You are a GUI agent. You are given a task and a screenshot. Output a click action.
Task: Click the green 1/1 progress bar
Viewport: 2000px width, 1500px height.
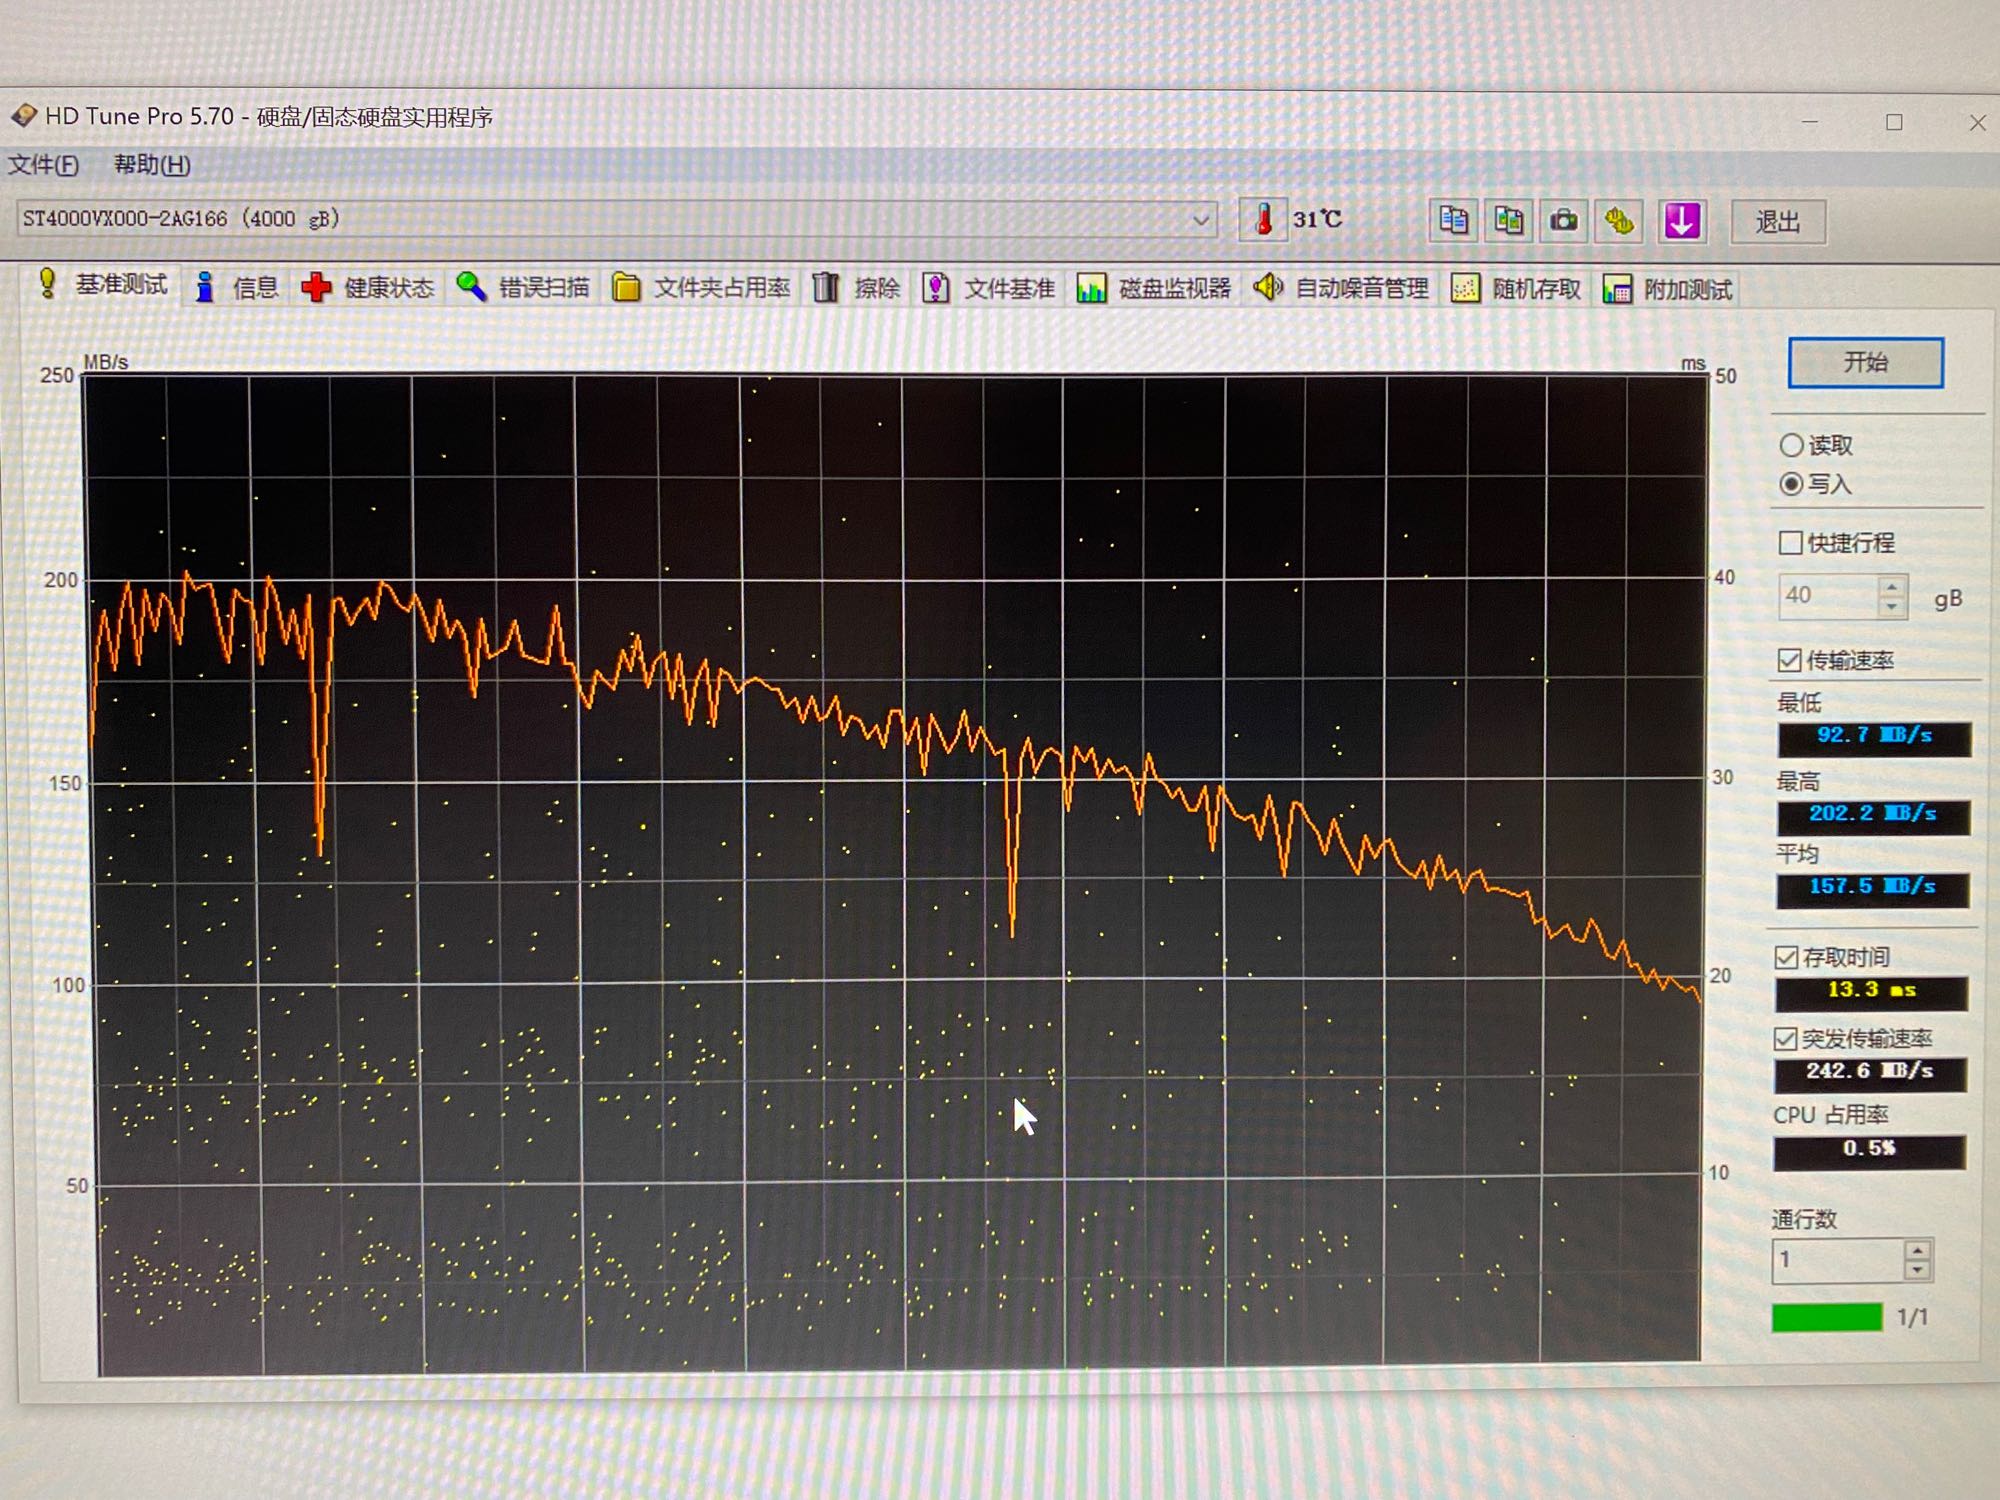1827,1317
